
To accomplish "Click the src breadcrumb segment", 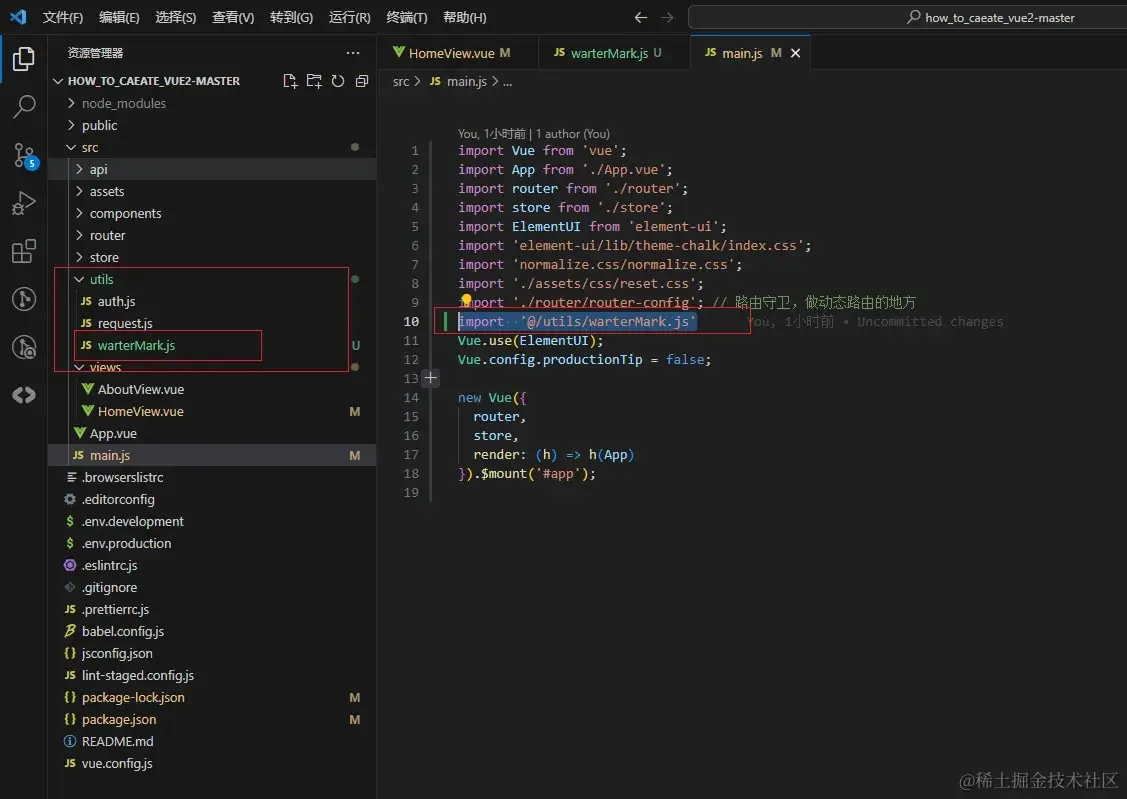I will (400, 82).
